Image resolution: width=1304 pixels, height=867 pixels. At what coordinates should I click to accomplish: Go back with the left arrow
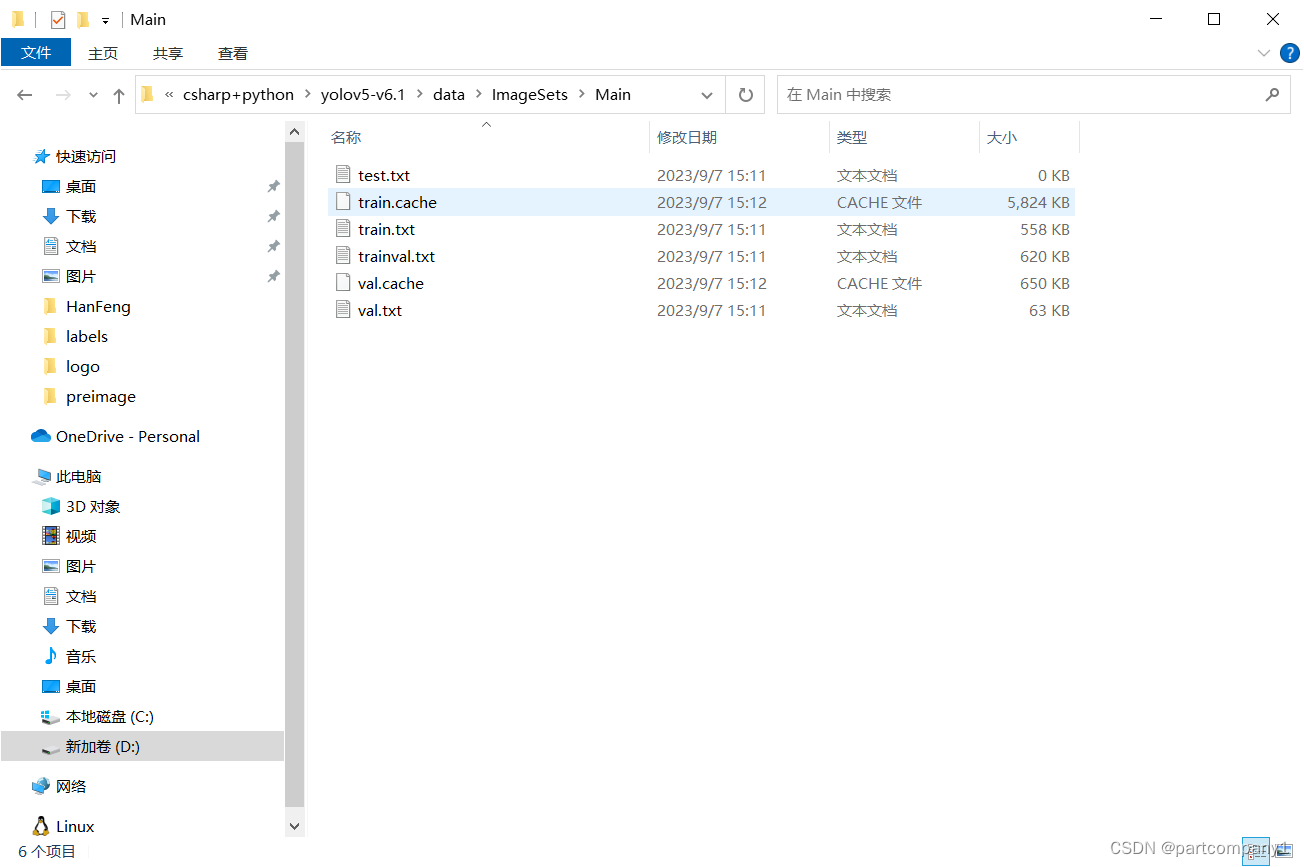(x=25, y=95)
